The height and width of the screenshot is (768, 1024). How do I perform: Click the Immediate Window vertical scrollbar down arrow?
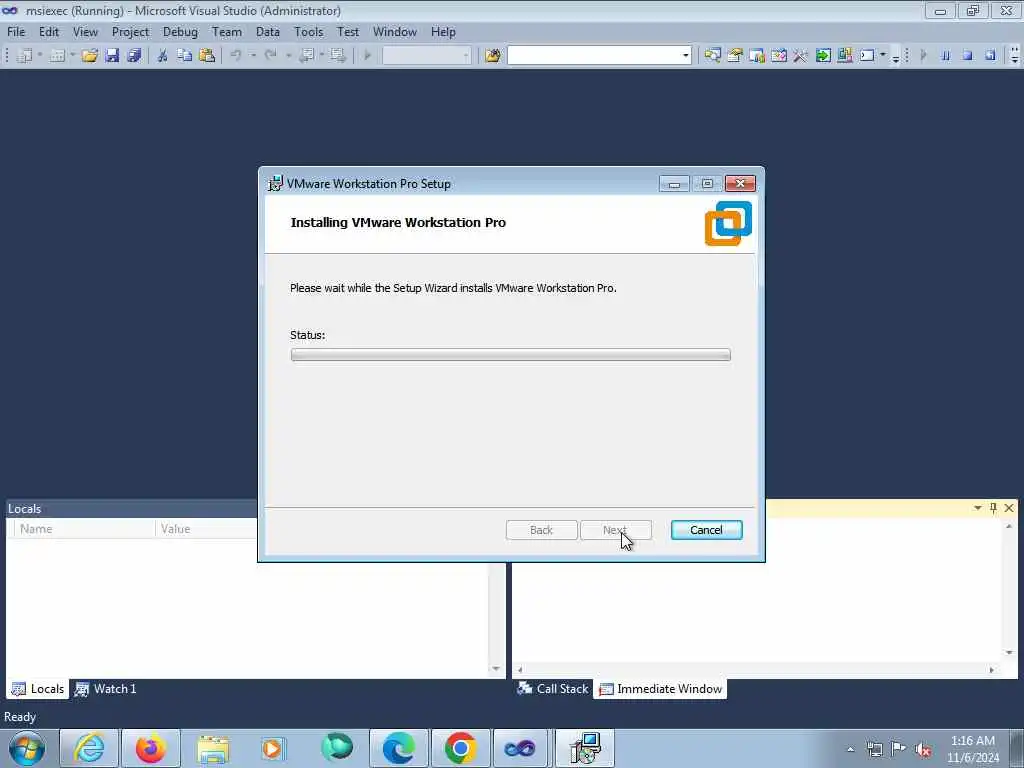1009,652
